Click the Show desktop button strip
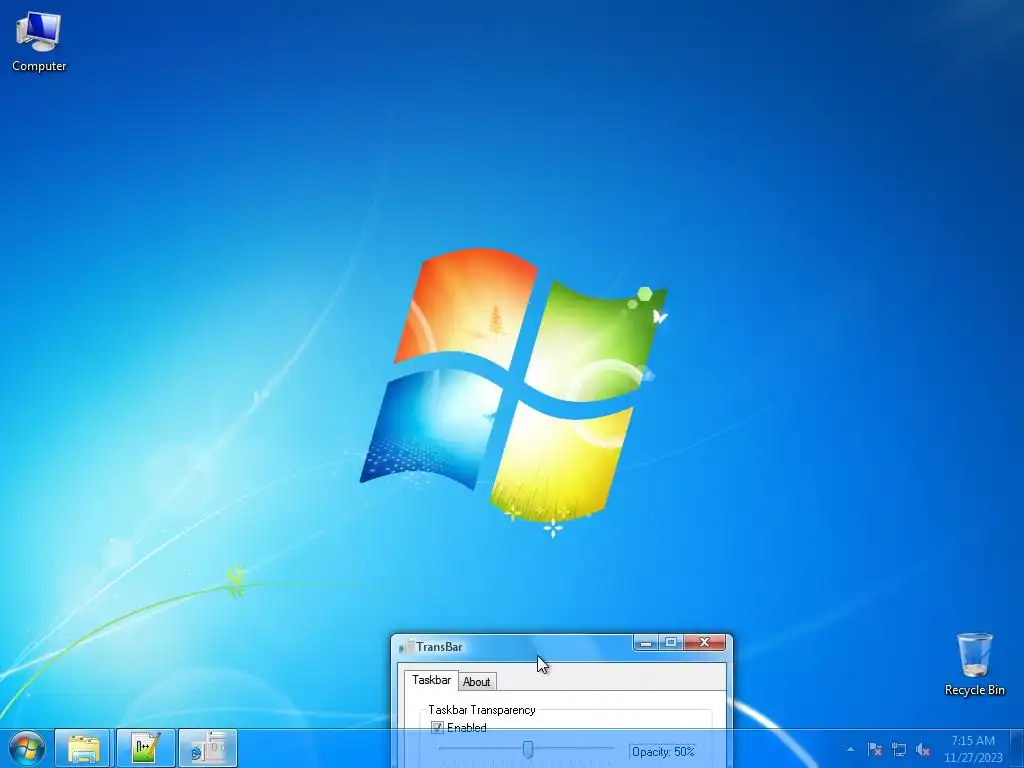 [x=1017, y=748]
